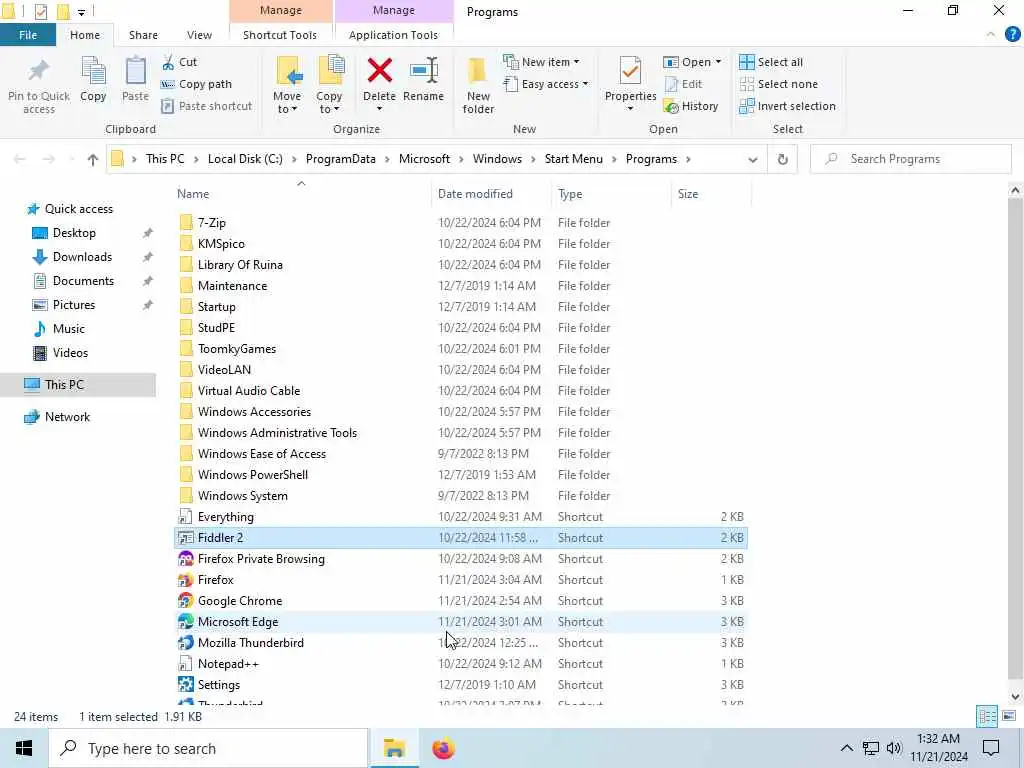The image size is (1024, 768).
Task: Open network status tray icon
Action: 871,748
